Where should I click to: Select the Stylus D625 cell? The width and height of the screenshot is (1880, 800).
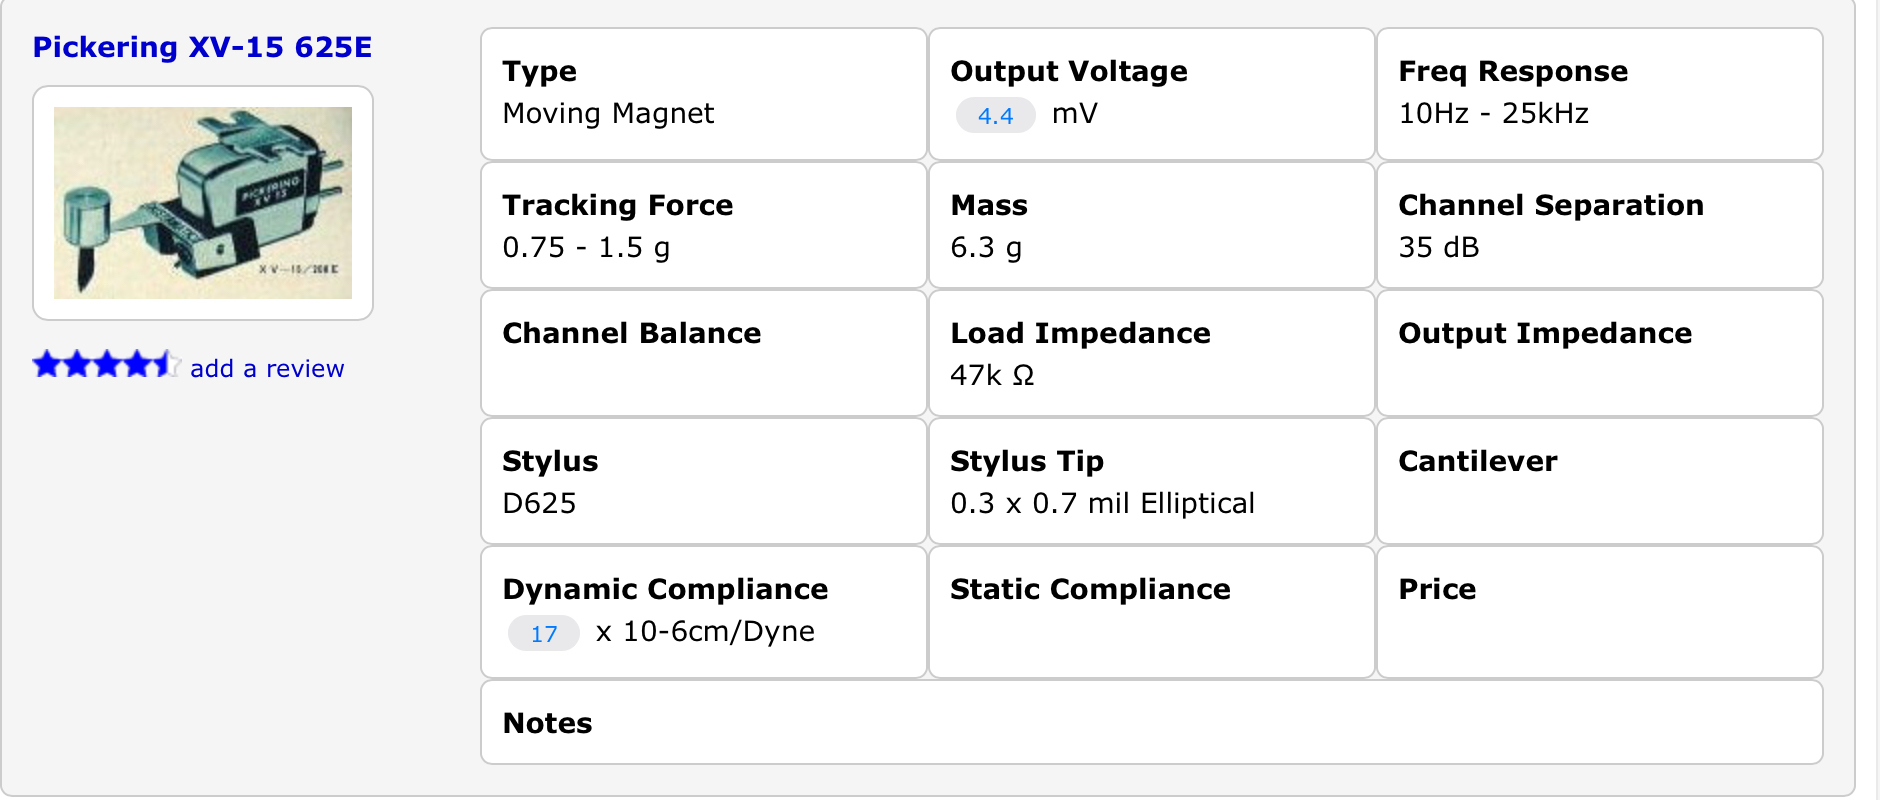[x=704, y=481]
